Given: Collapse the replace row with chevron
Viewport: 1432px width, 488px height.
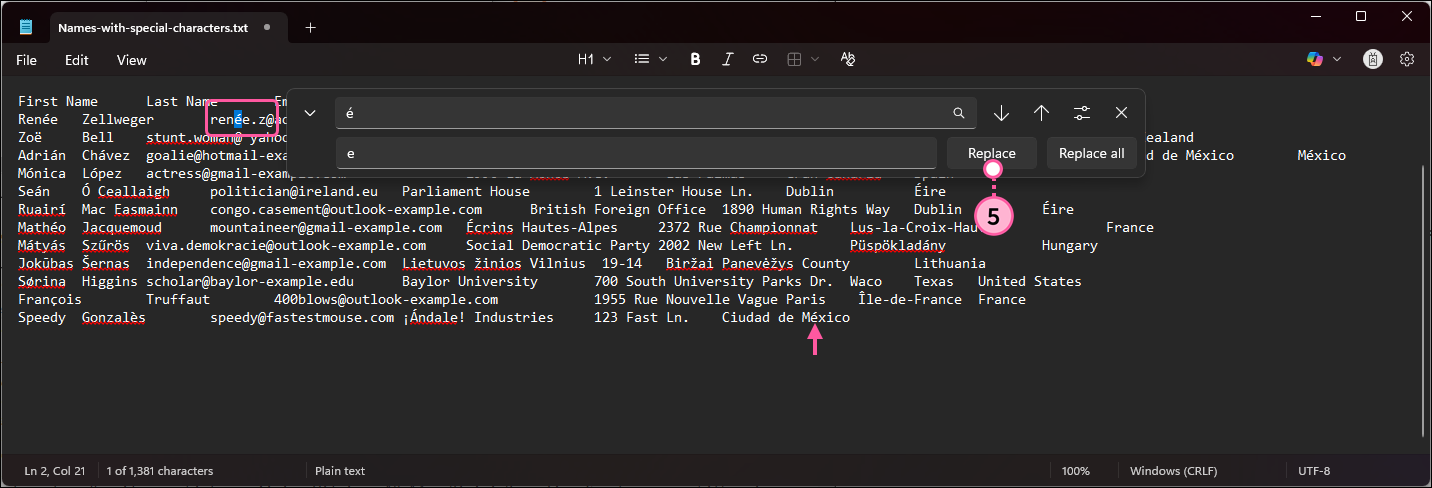Looking at the screenshot, I should click(309, 113).
